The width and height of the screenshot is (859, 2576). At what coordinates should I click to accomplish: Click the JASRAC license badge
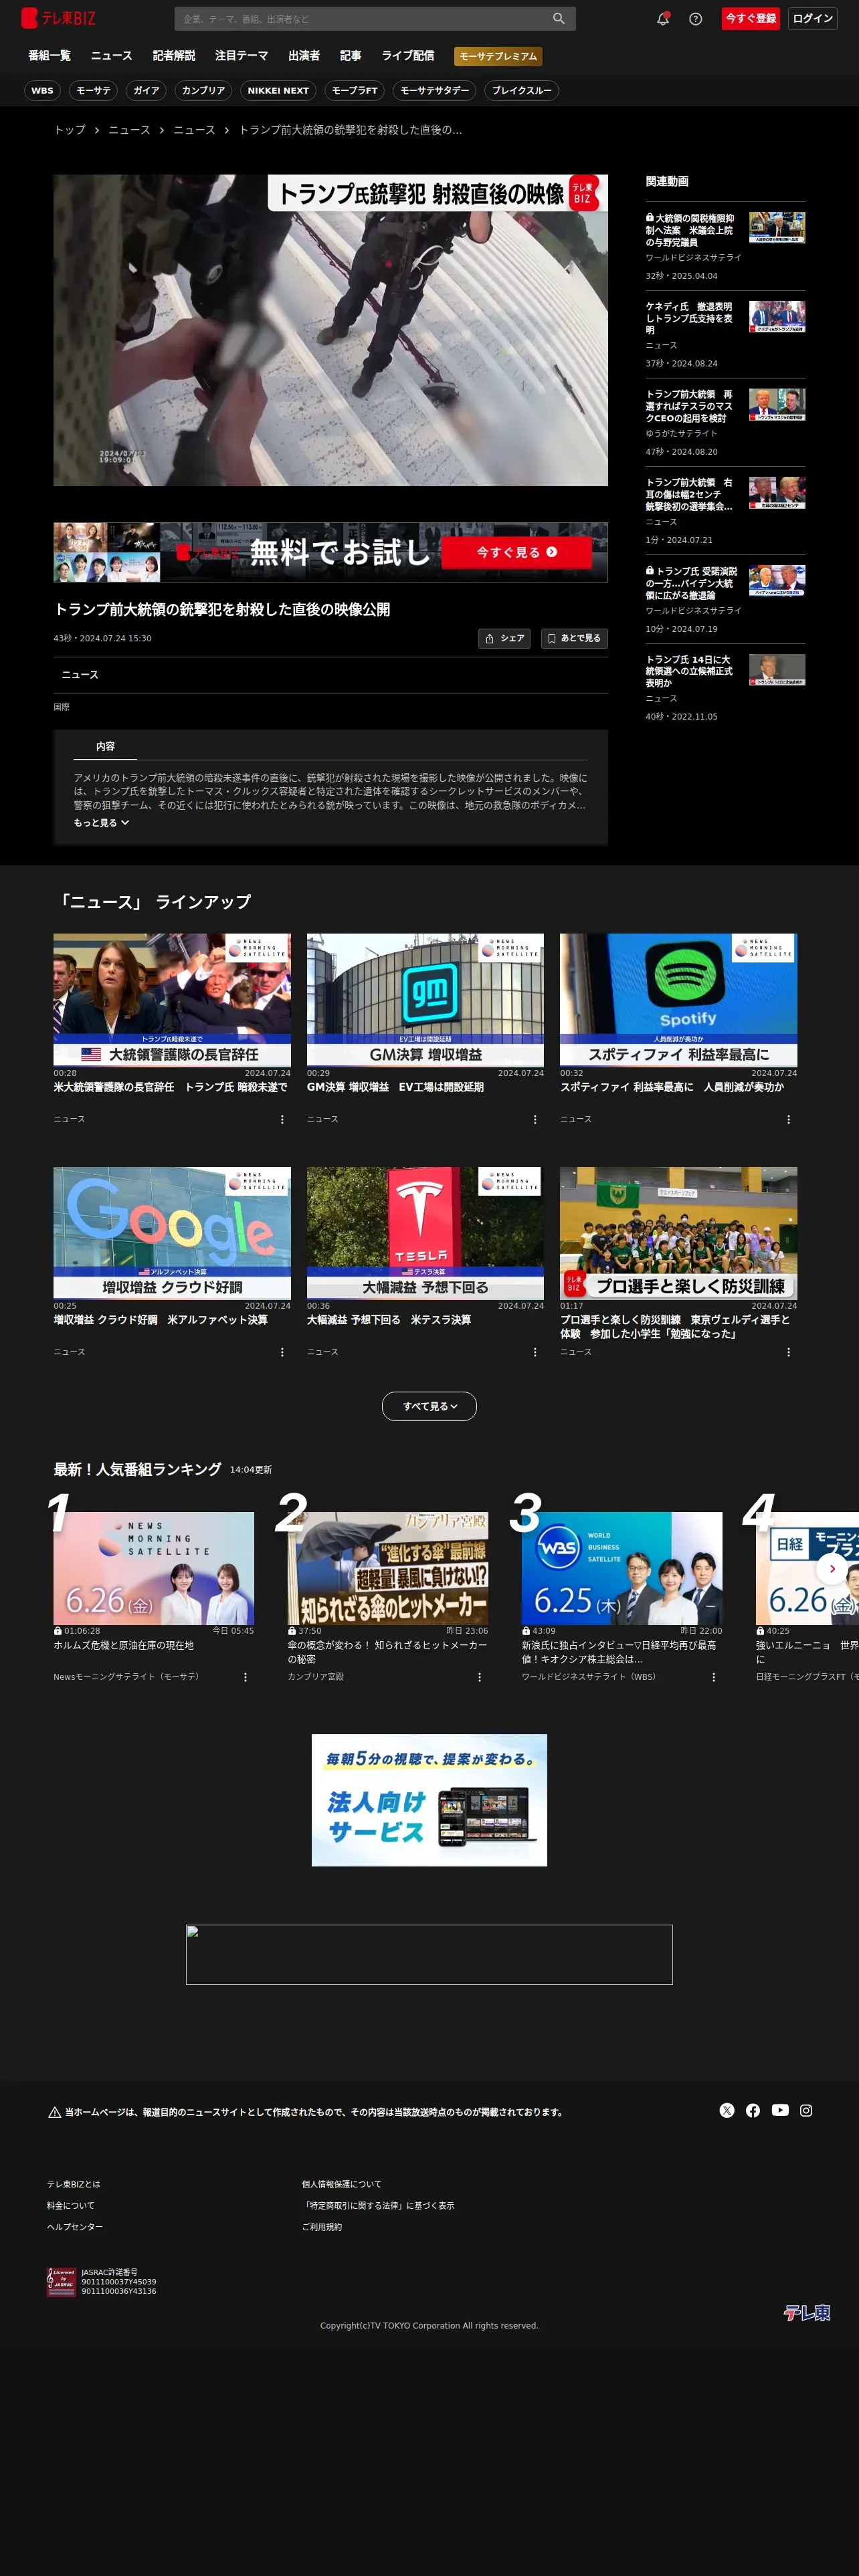pyautogui.click(x=61, y=2282)
